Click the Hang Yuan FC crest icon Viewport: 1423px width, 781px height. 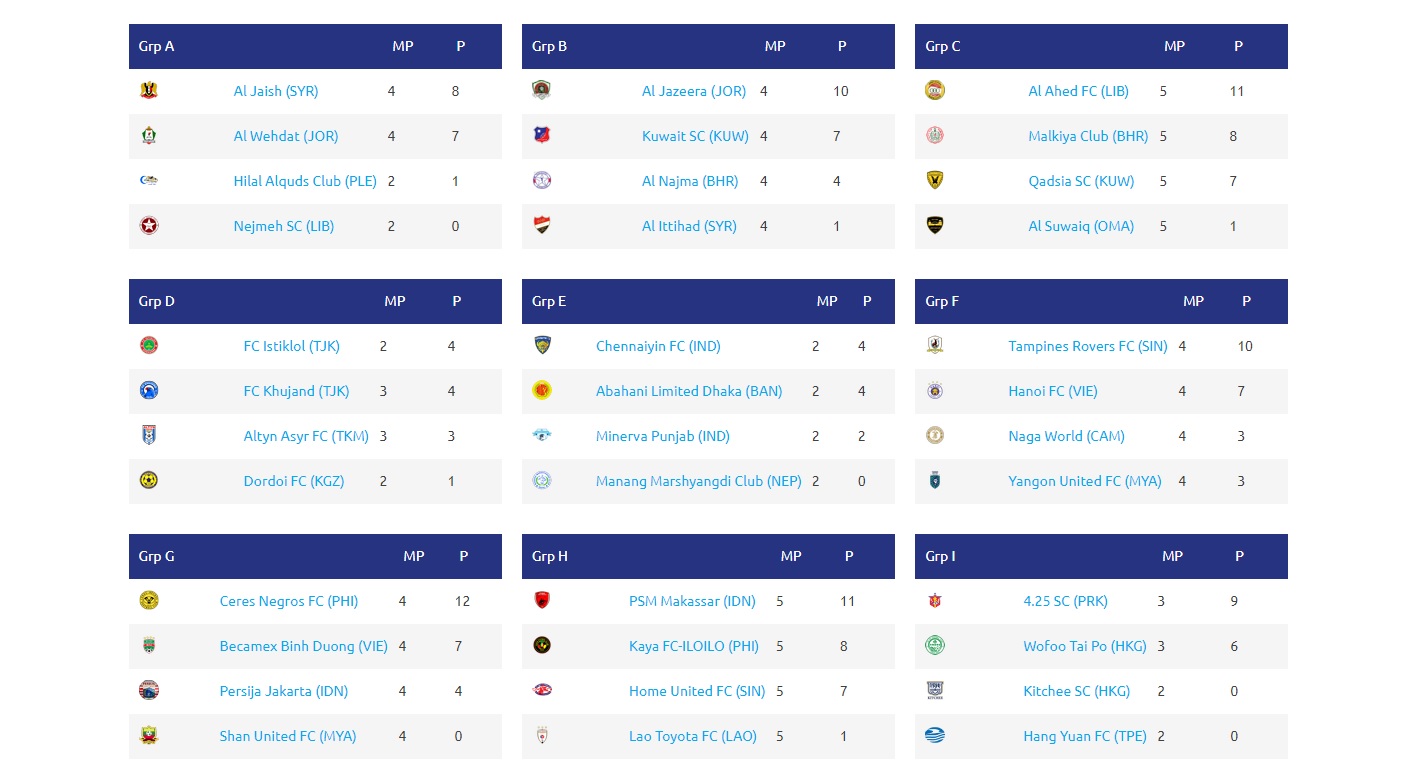935,736
